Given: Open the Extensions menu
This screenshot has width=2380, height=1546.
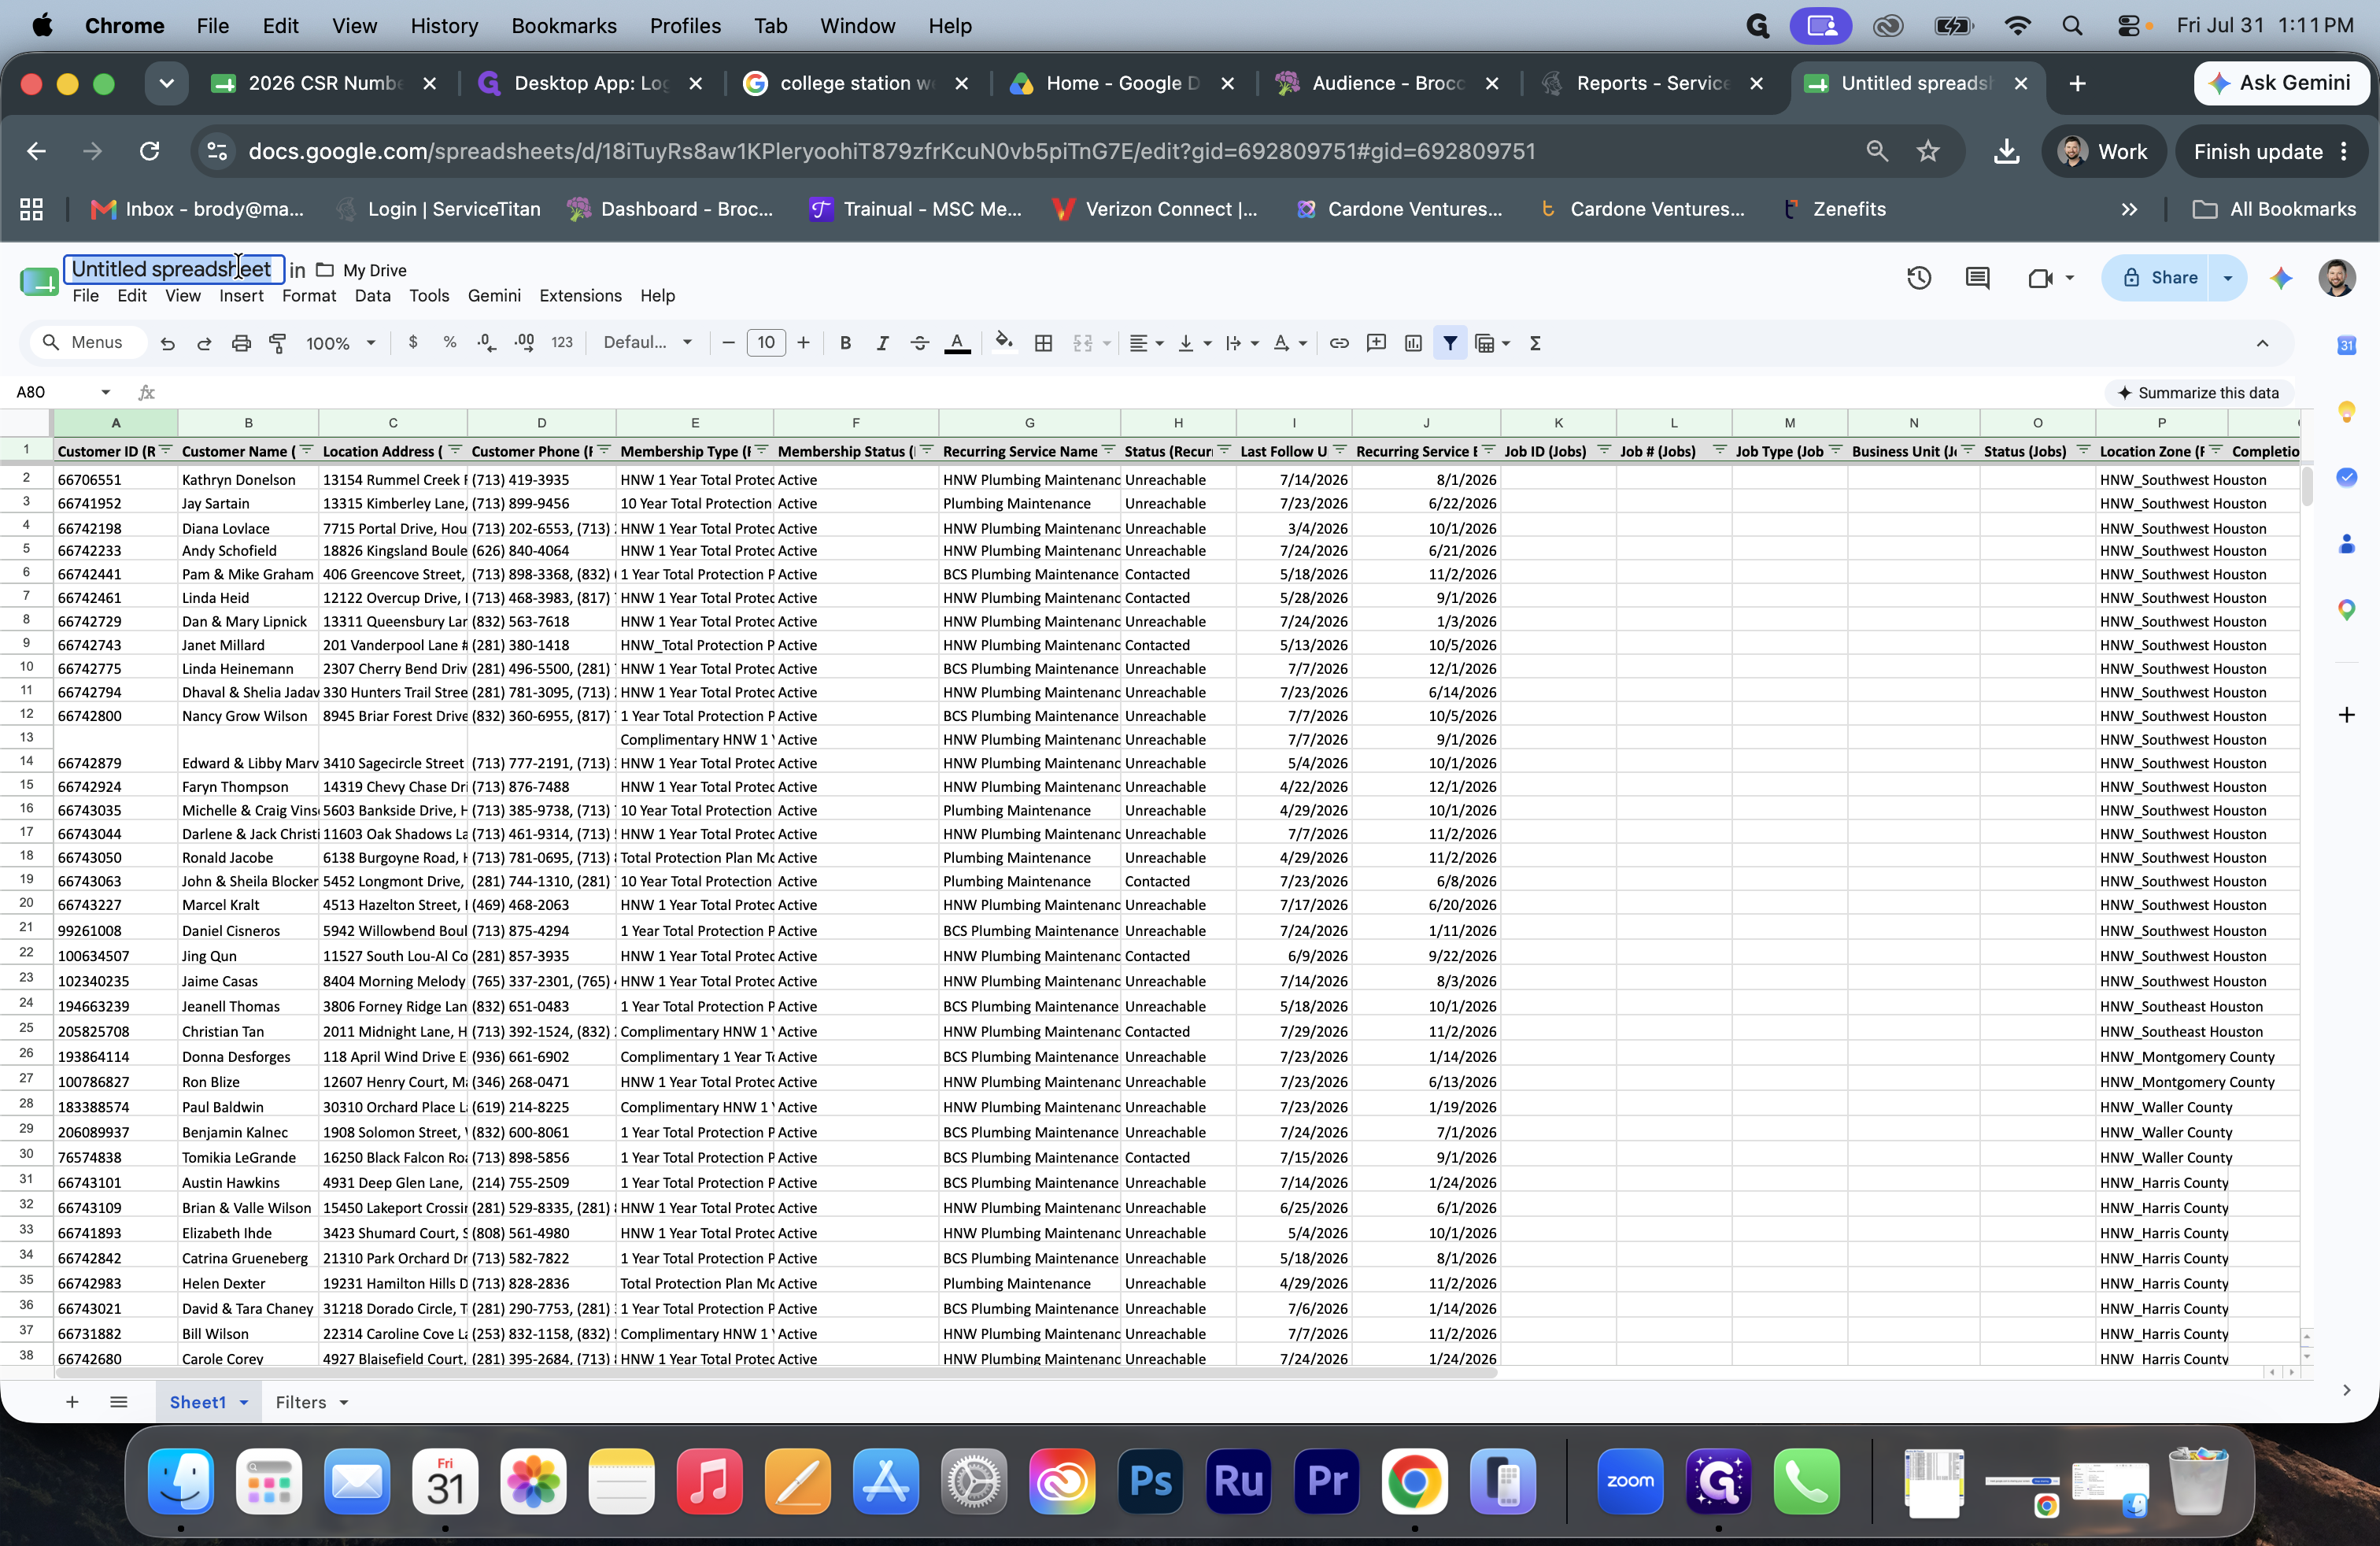Looking at the screenshot, I should point(580,296).
